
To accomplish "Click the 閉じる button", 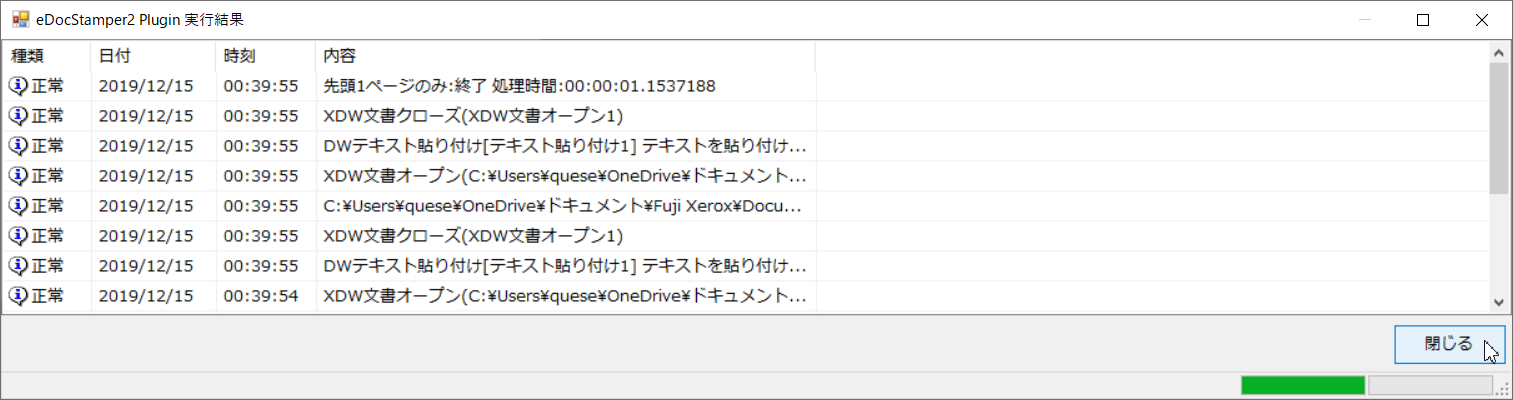I will coord(1449,344).
